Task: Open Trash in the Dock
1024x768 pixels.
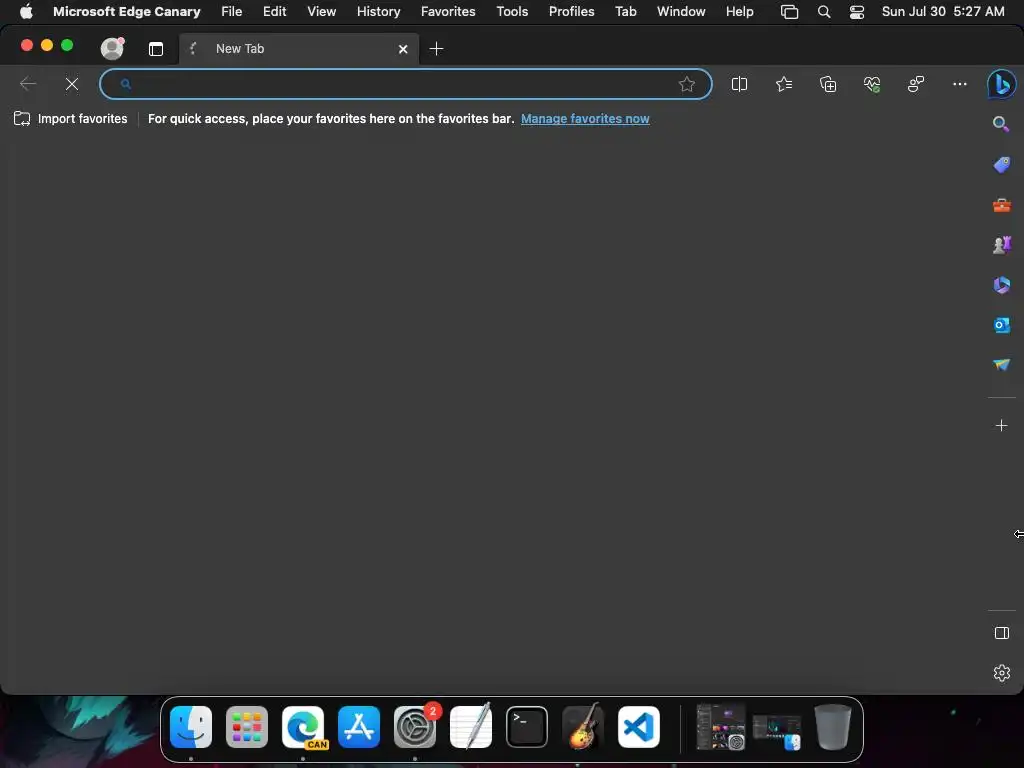Action: 833,727
